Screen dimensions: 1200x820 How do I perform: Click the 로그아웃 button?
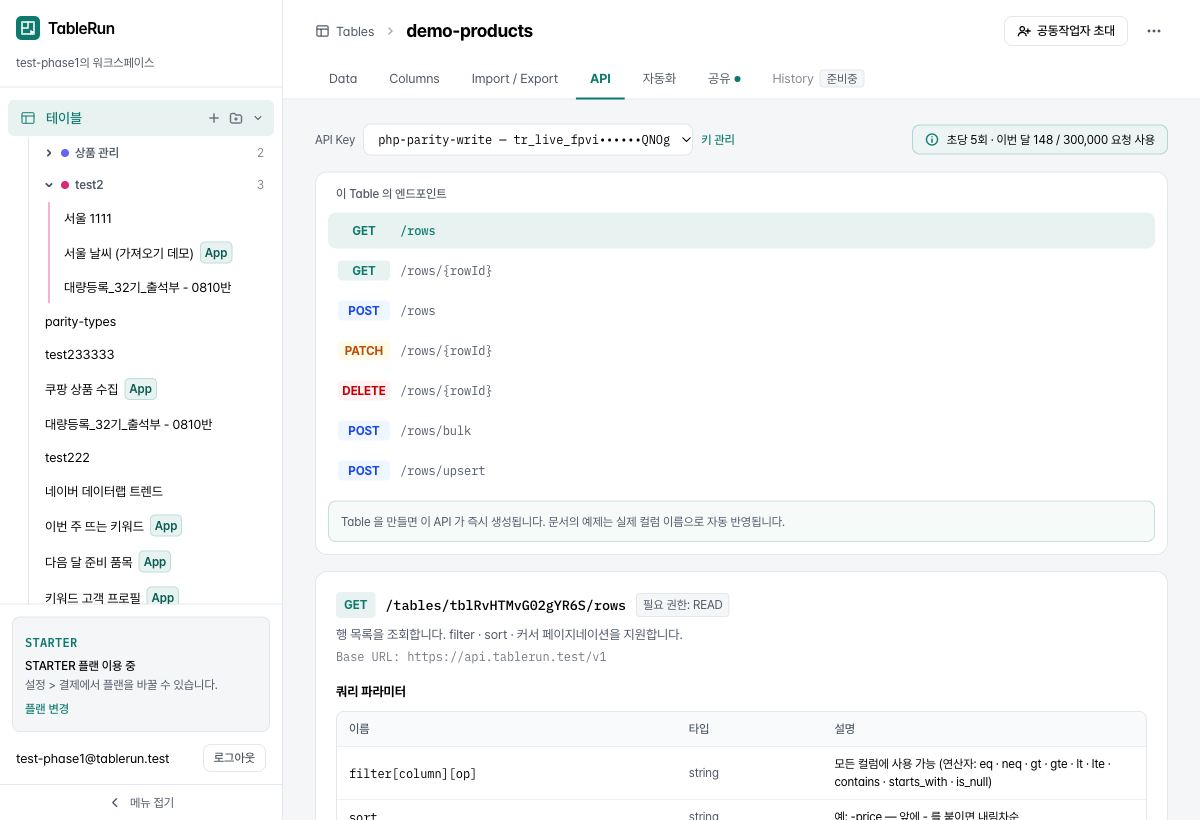pos(235,758)
